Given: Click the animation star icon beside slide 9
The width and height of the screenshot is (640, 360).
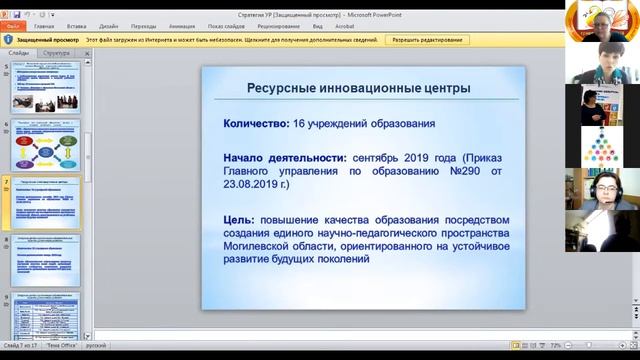Looking at the screenshot, I should pyautogui.click(x=6, y=304).
